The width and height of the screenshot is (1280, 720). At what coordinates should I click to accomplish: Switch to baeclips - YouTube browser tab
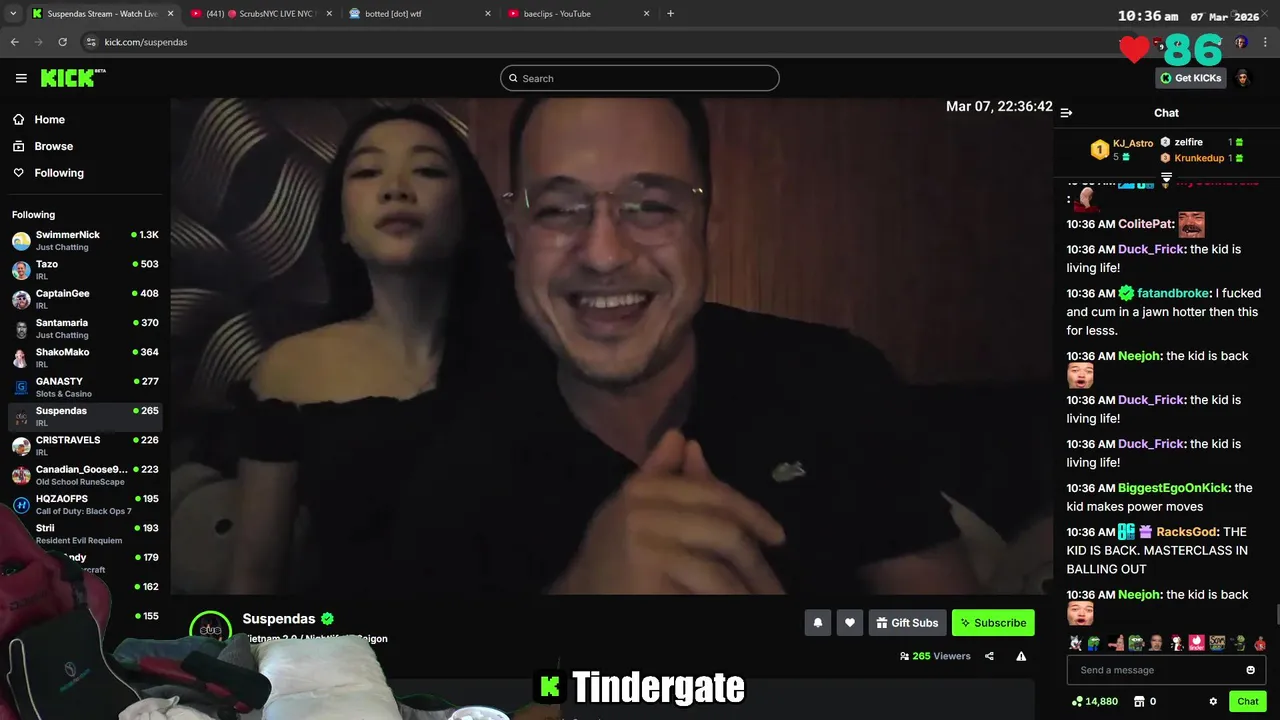click(578, 14)
